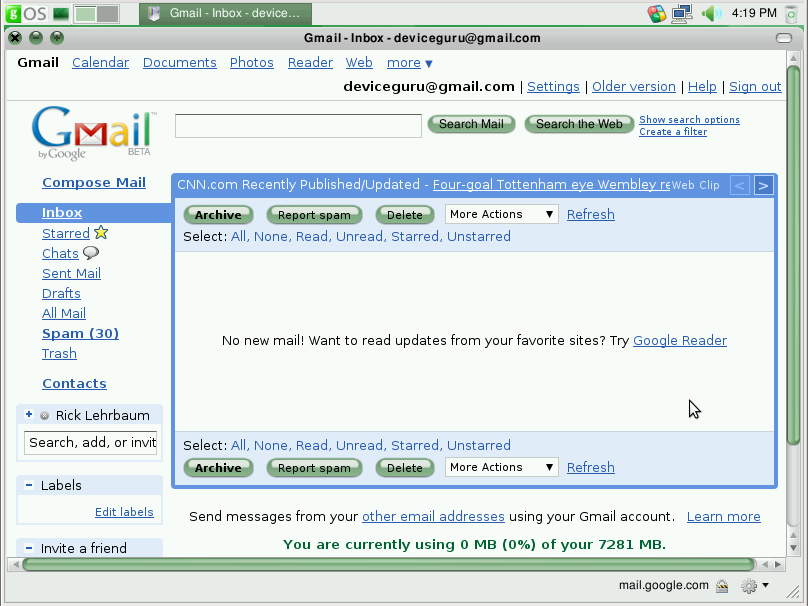This screenshot has width=808, height=606.
Task: Open the dropdown arrow beside the status bar gear
Action: pos(765,585)
